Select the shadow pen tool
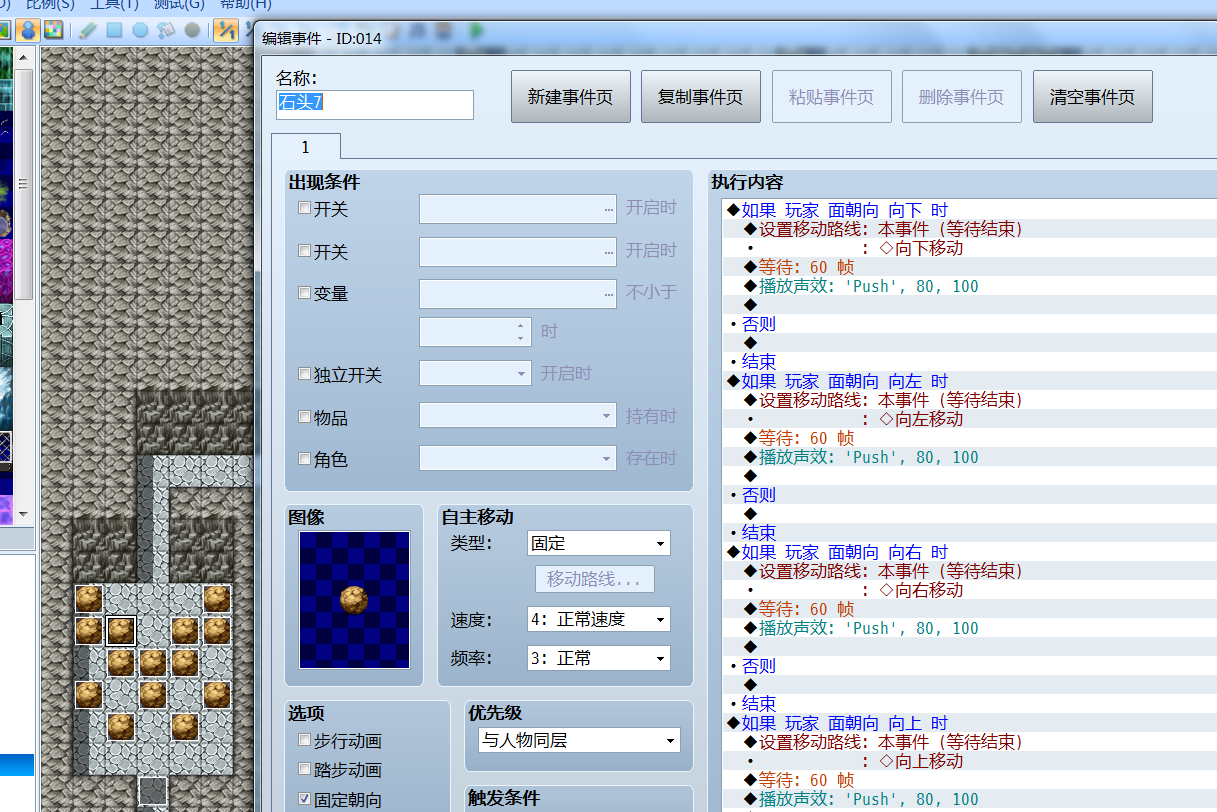This screenshot has height=812, width=1217. 192,30
